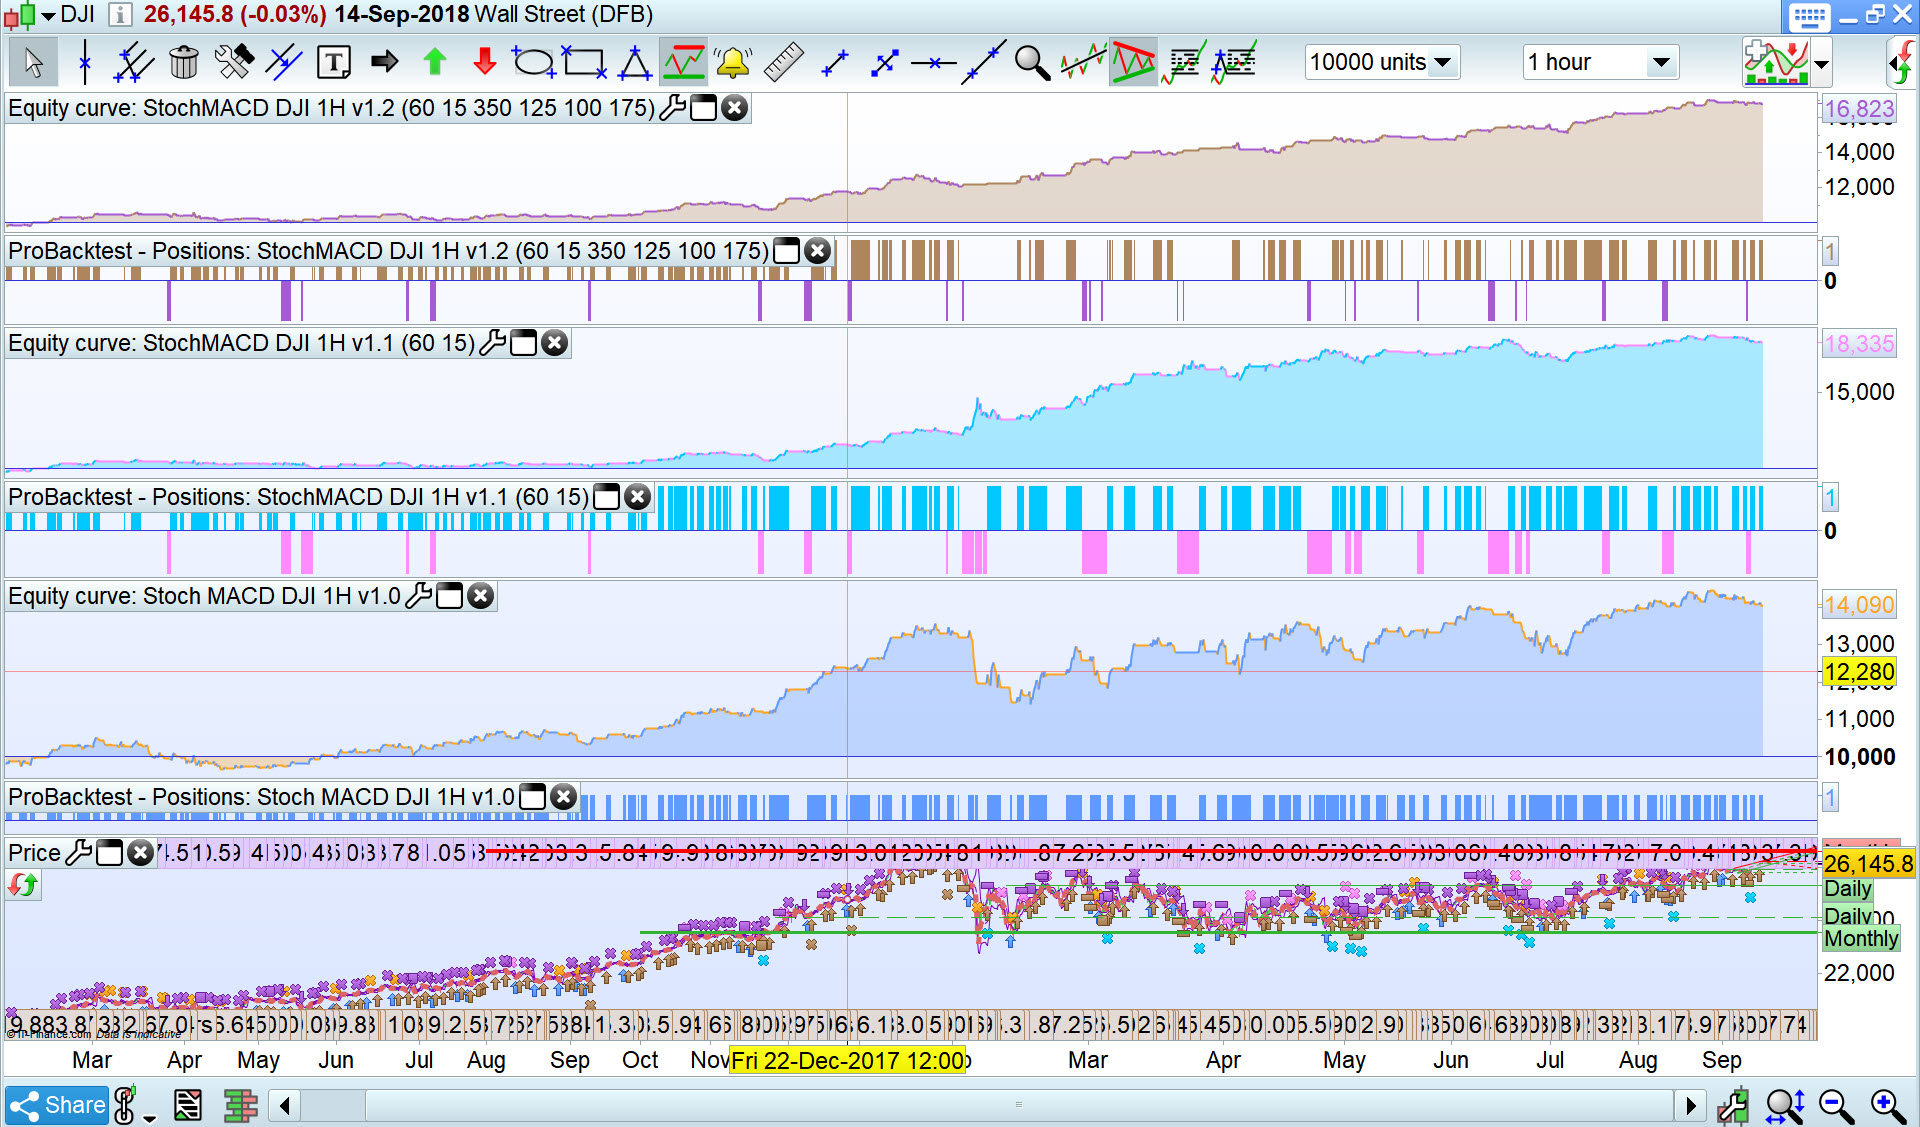
Task: Click scrollbar right arrow button
Action: [1690, 1105]
